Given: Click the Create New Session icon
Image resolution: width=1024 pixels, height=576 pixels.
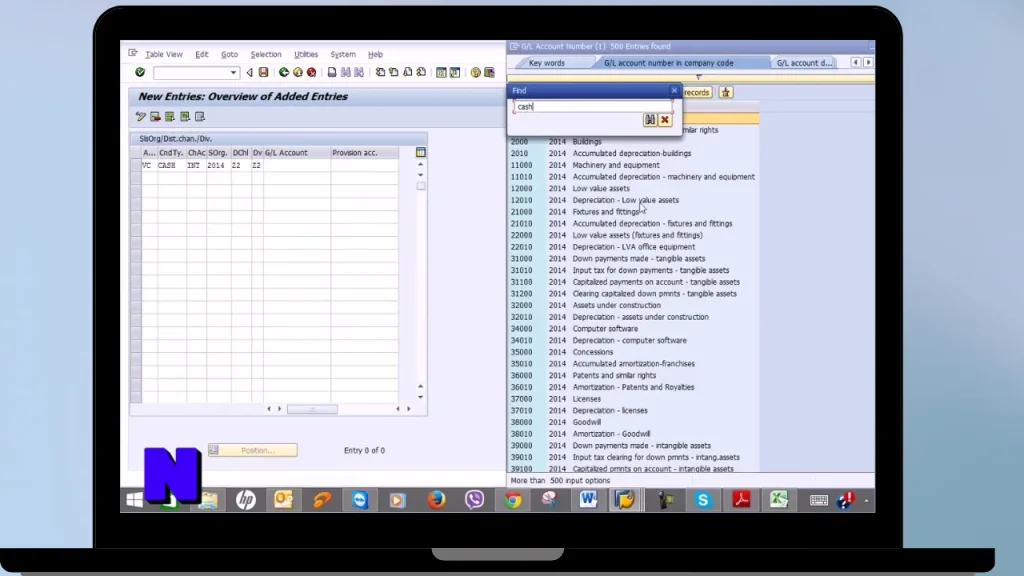Looking at the screenshot, I should tap(441, 72).
